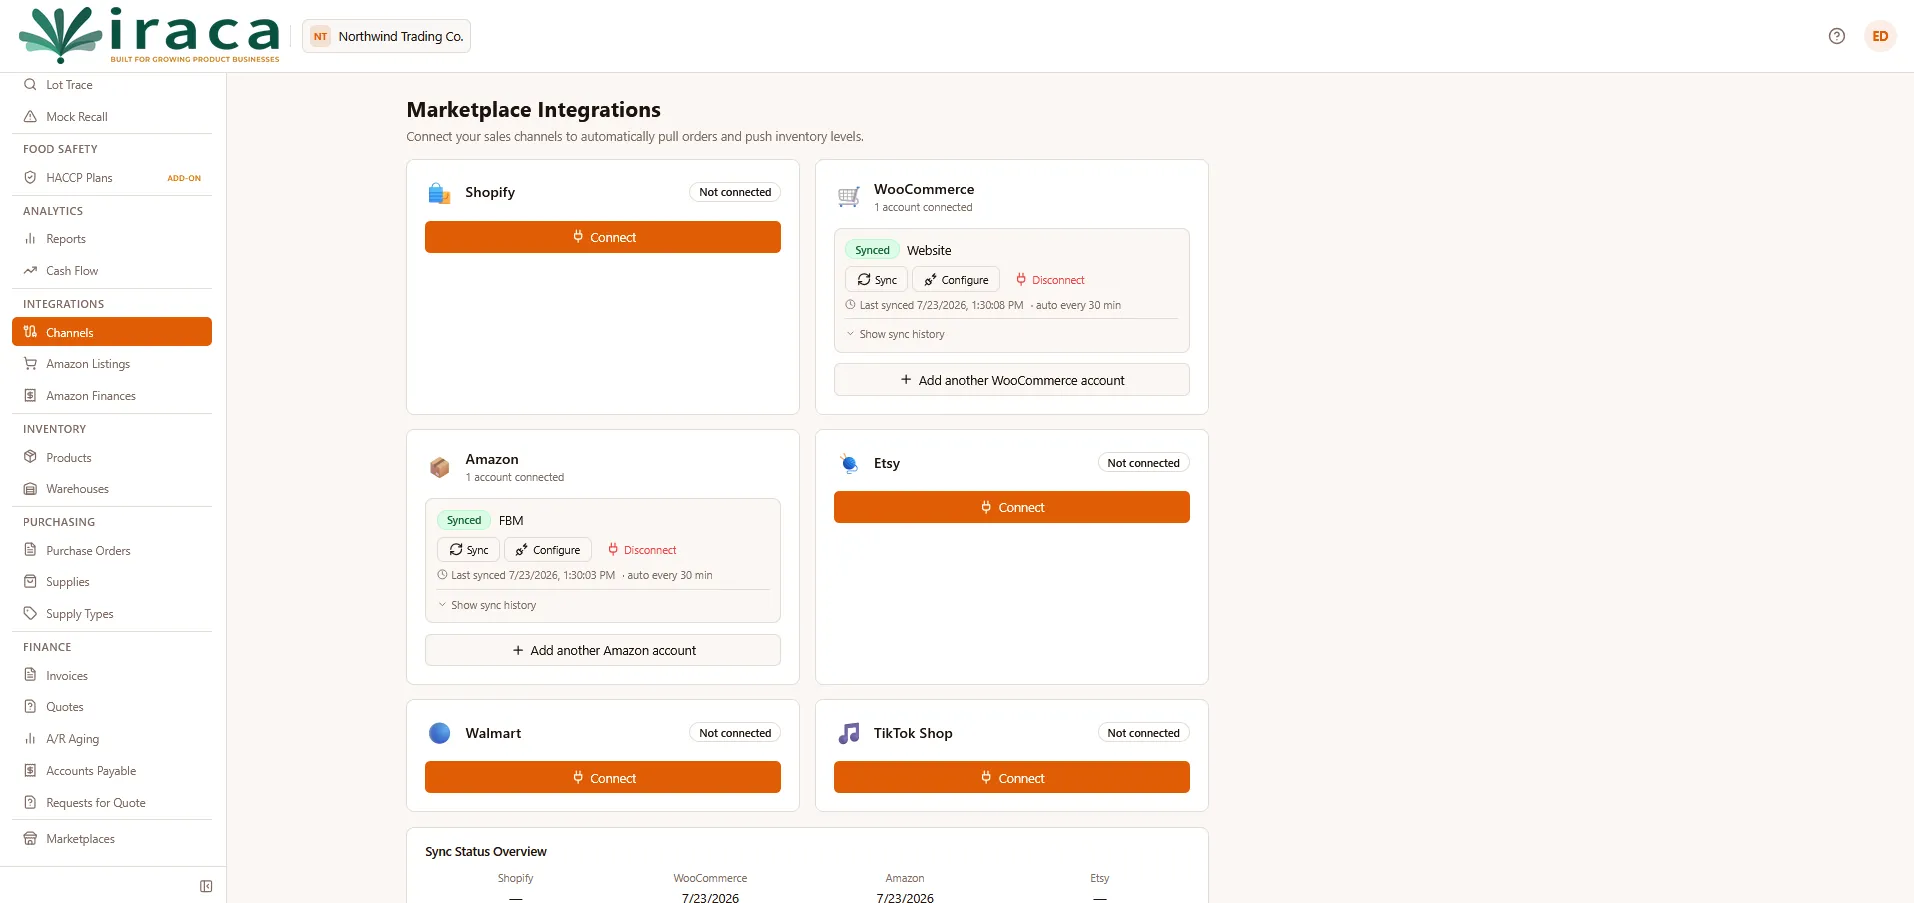Open the ED user avatar menu

[1880, 36]
